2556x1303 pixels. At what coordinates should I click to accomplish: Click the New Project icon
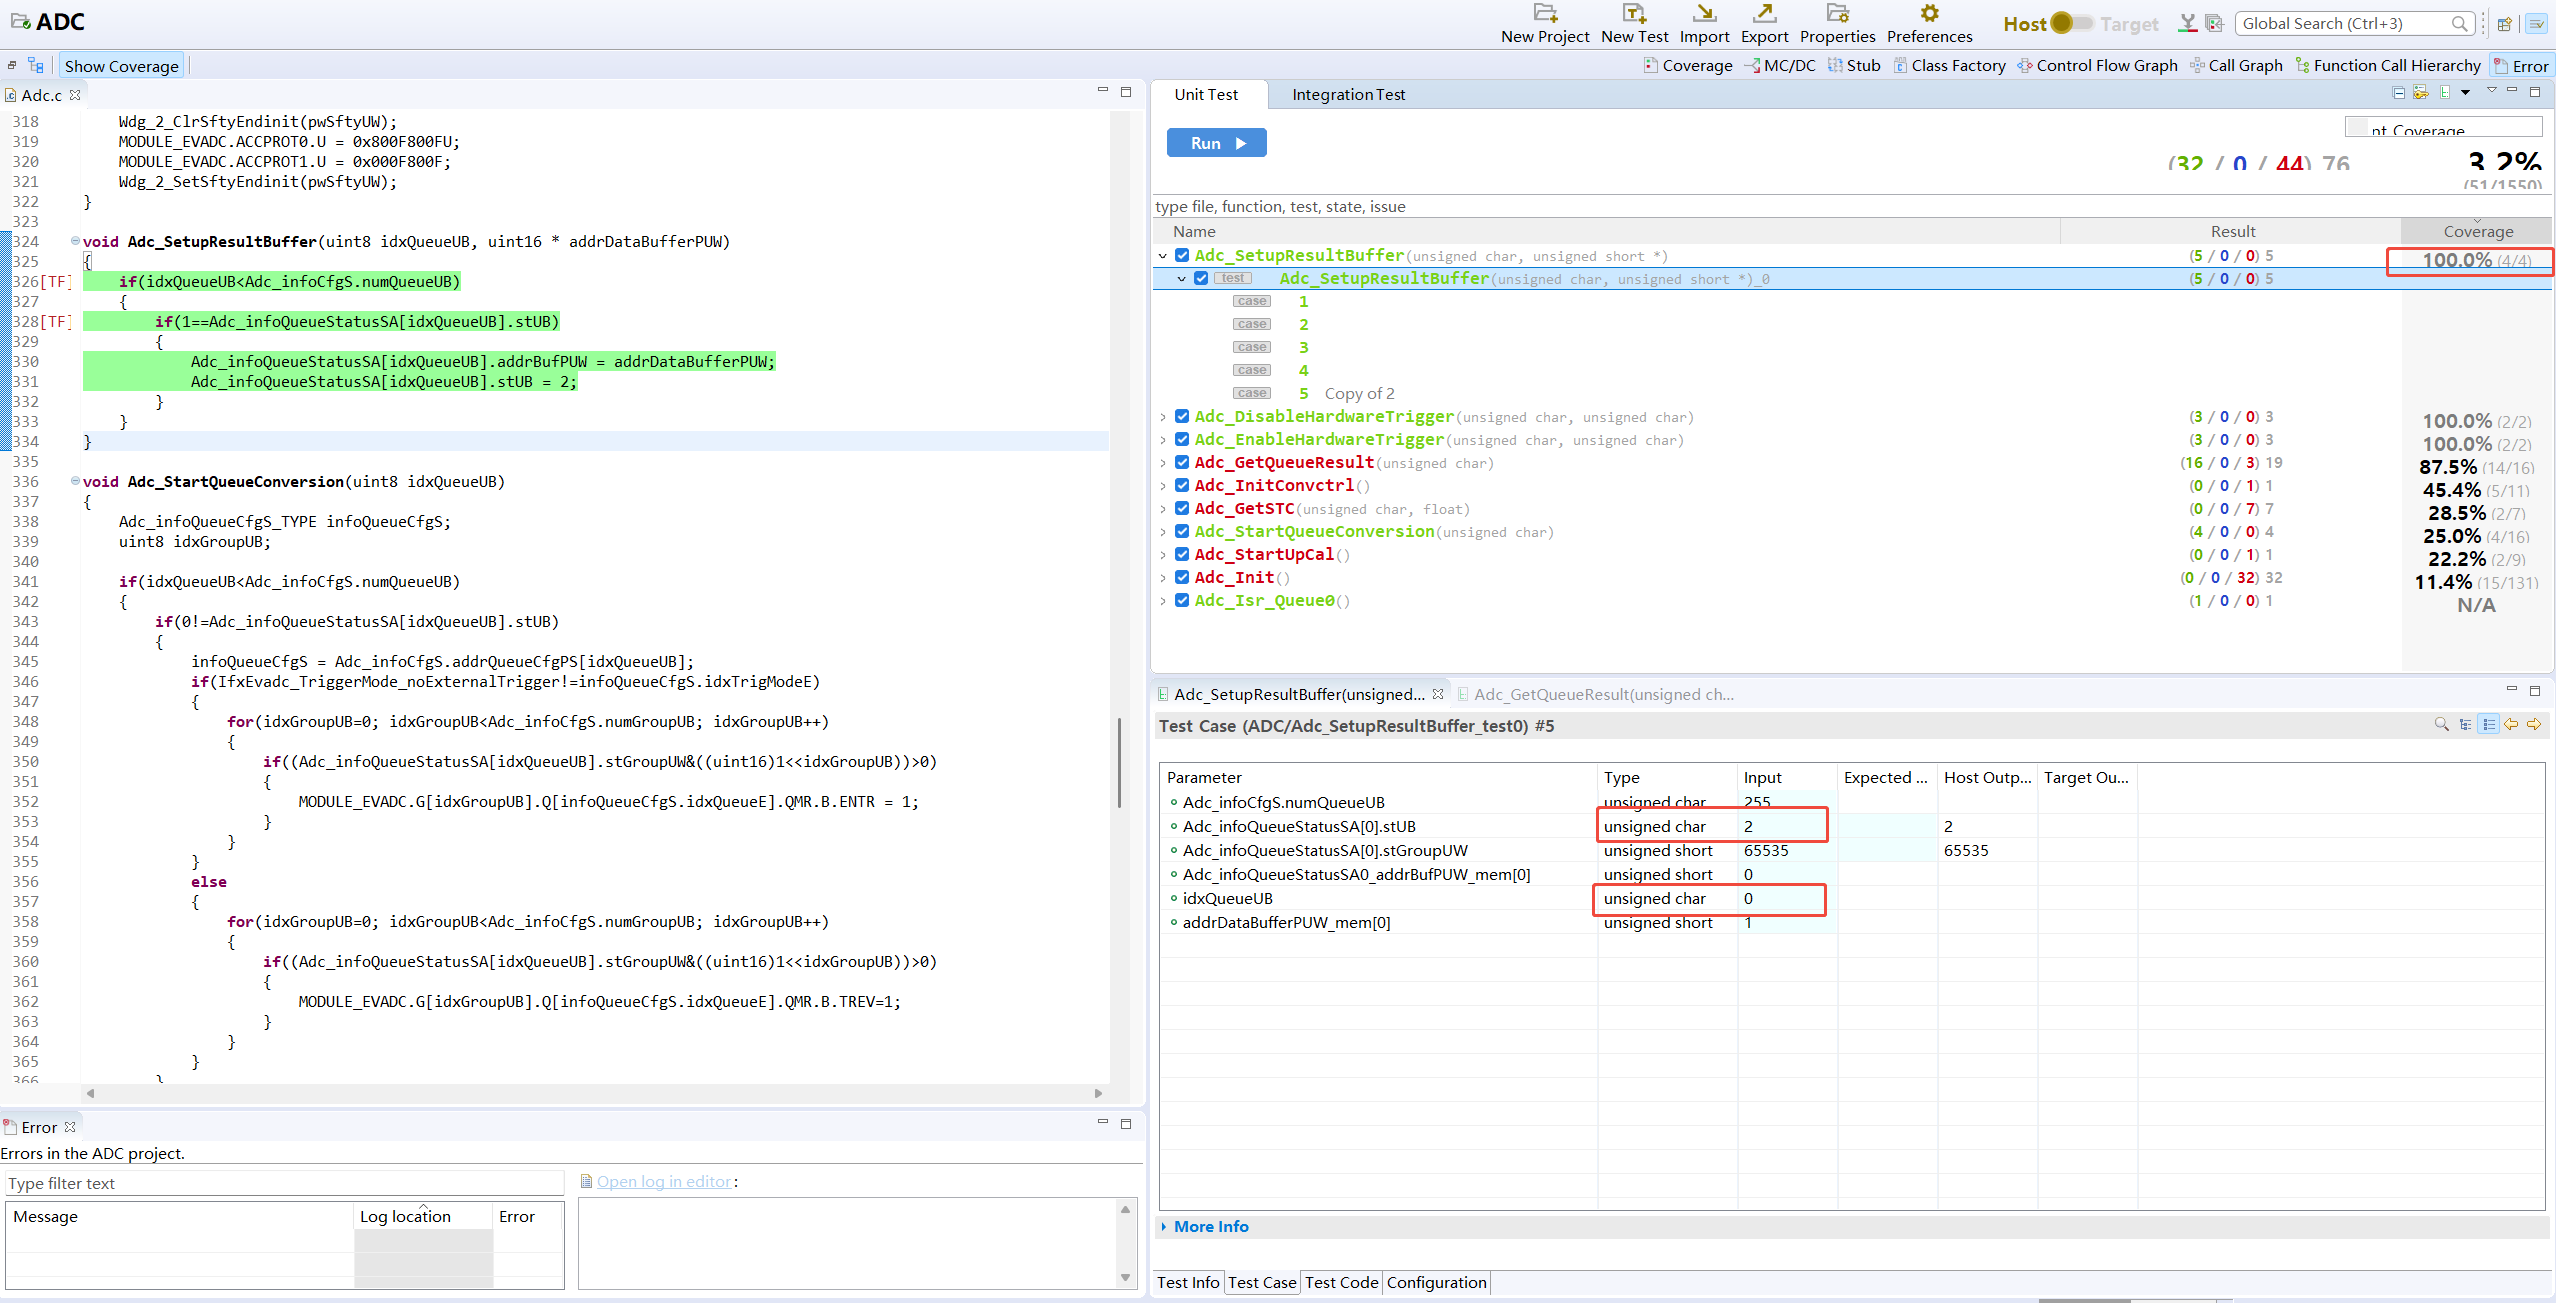1545,14
